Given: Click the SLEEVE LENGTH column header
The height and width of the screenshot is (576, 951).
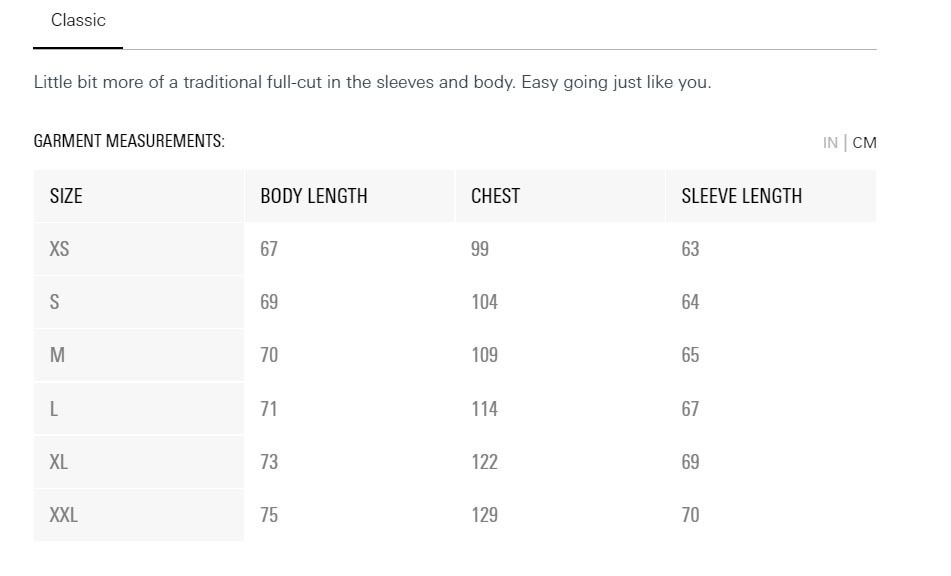Looking at the screenshot, I should click(741, 196).
